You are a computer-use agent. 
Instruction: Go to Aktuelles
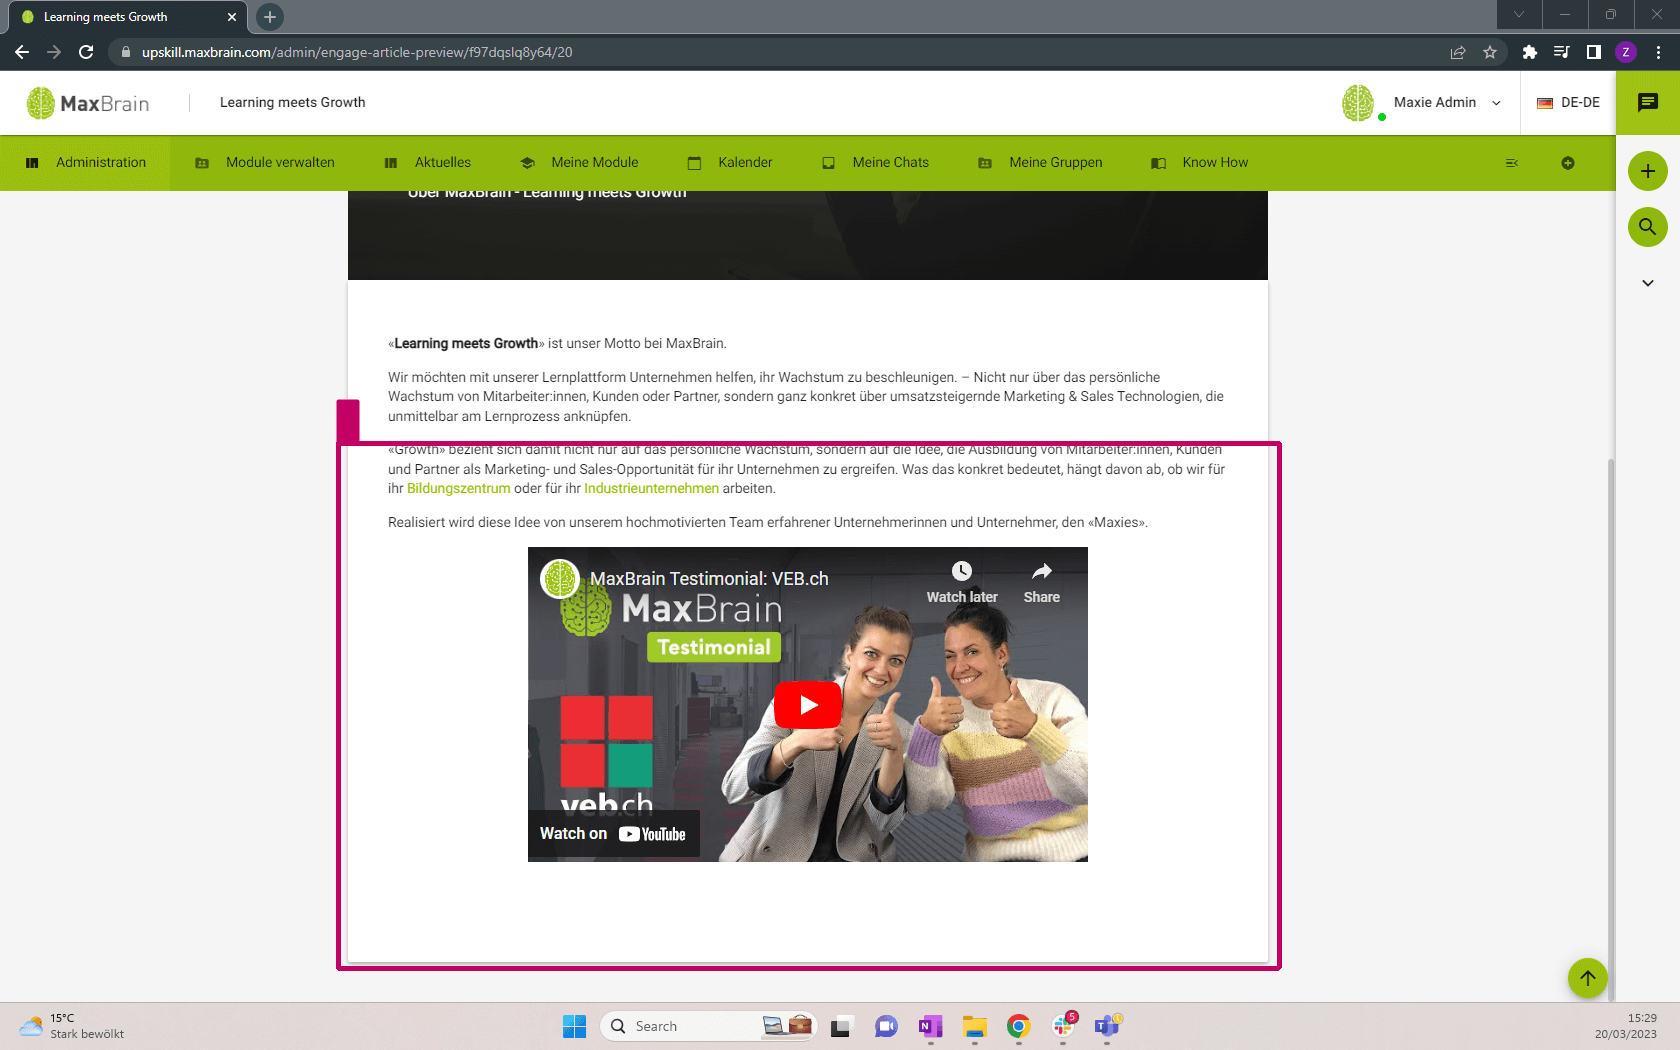[428, 162]
